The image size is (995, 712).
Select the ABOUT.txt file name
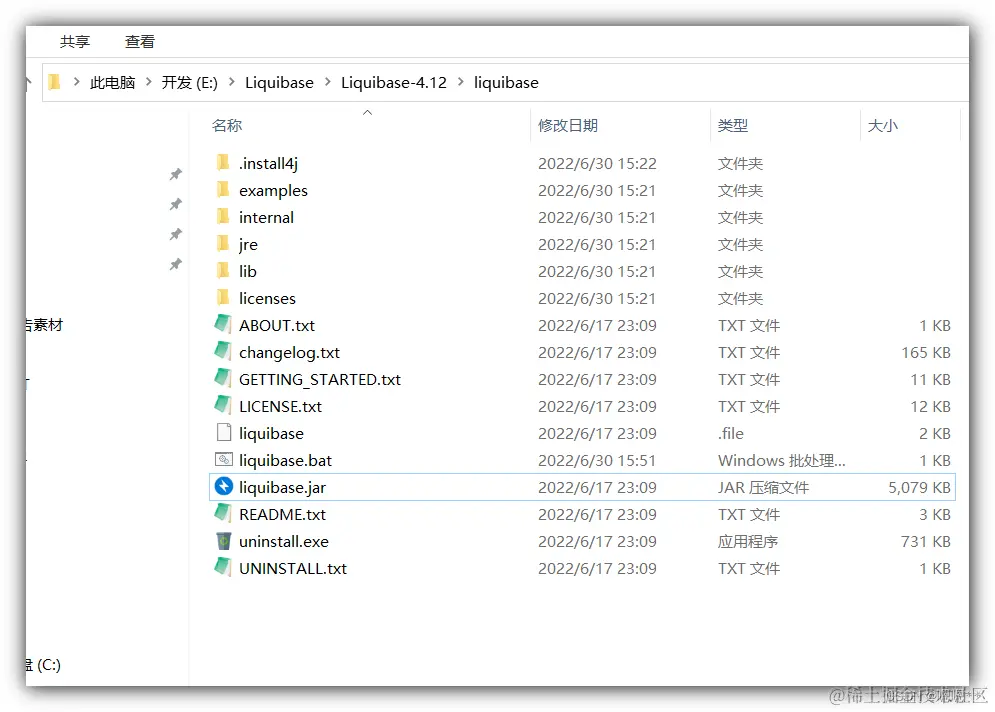click(x=277, y=326)
